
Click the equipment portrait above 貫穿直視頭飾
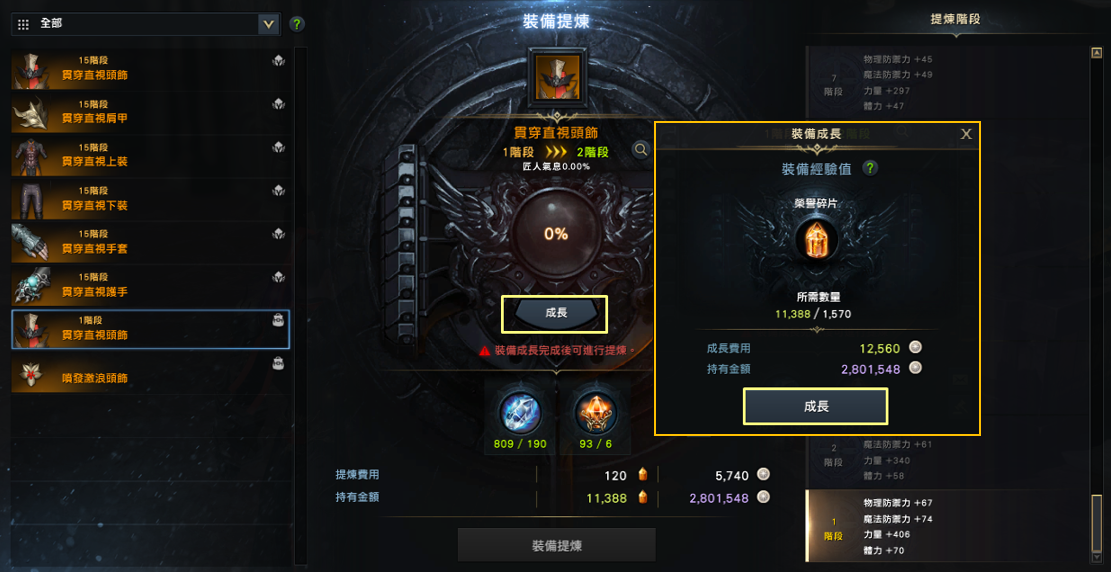557,75
